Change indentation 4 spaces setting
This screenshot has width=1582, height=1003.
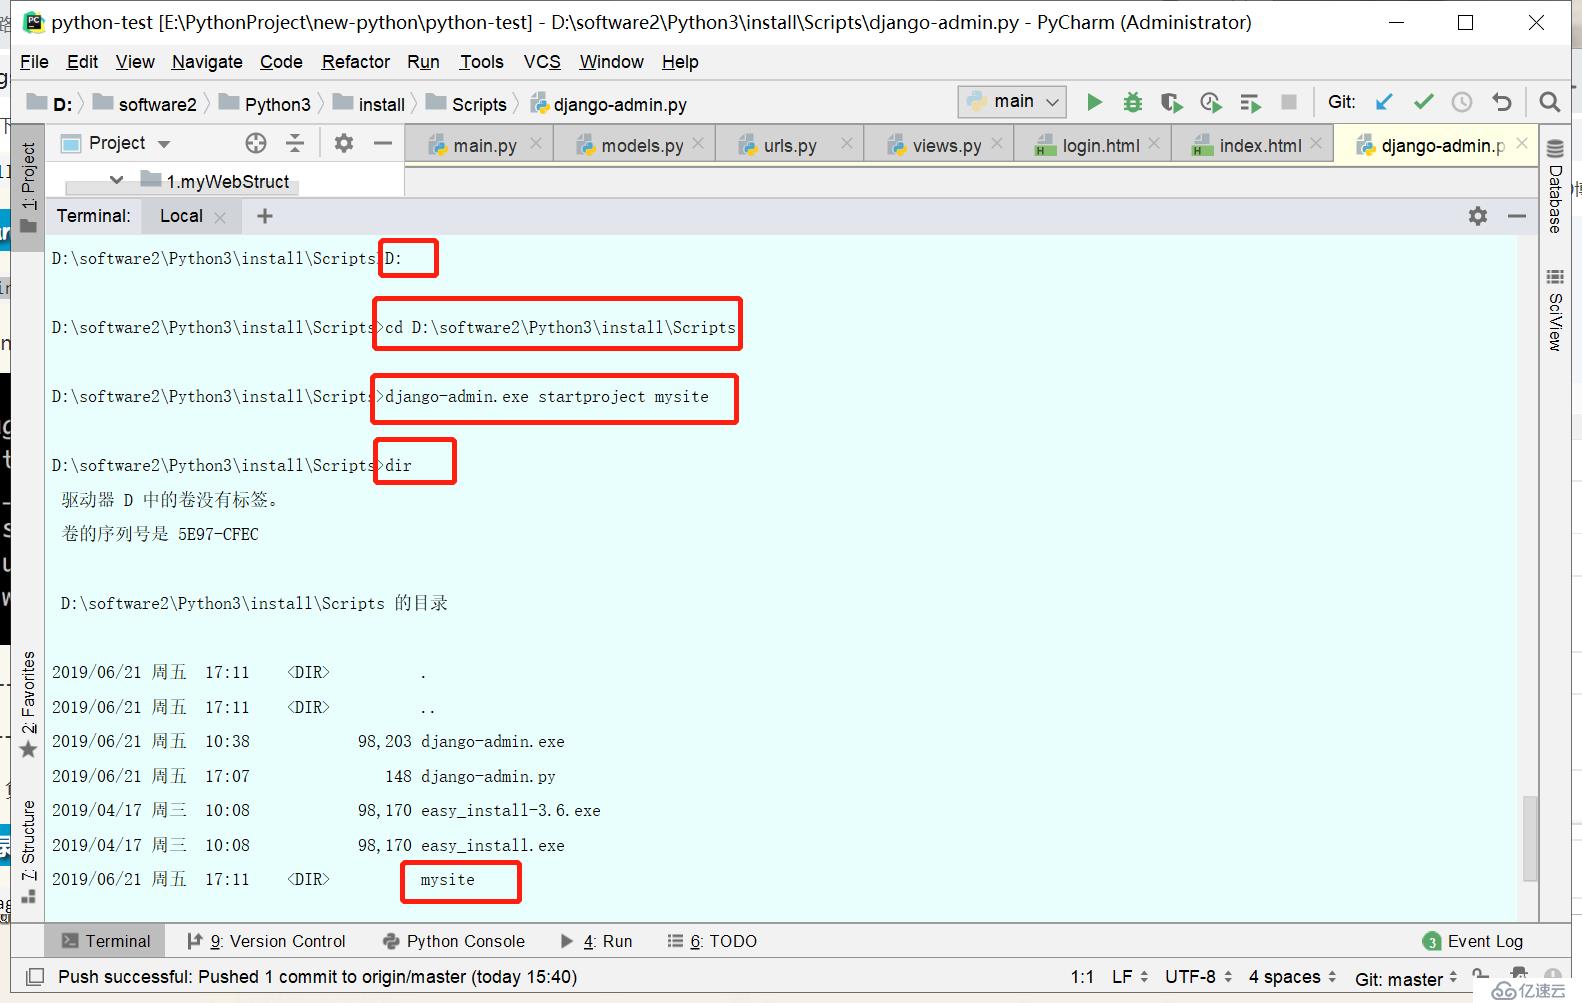[x=1292, y=977]
